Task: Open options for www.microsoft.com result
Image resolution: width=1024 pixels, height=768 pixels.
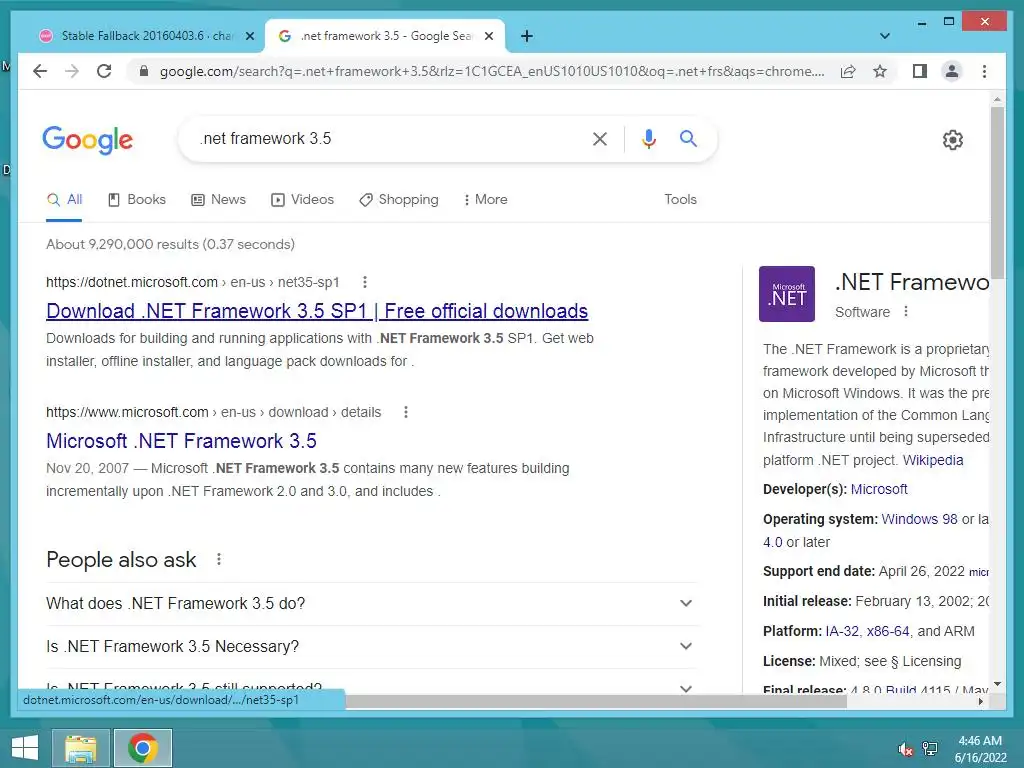Action: (406, 412)
